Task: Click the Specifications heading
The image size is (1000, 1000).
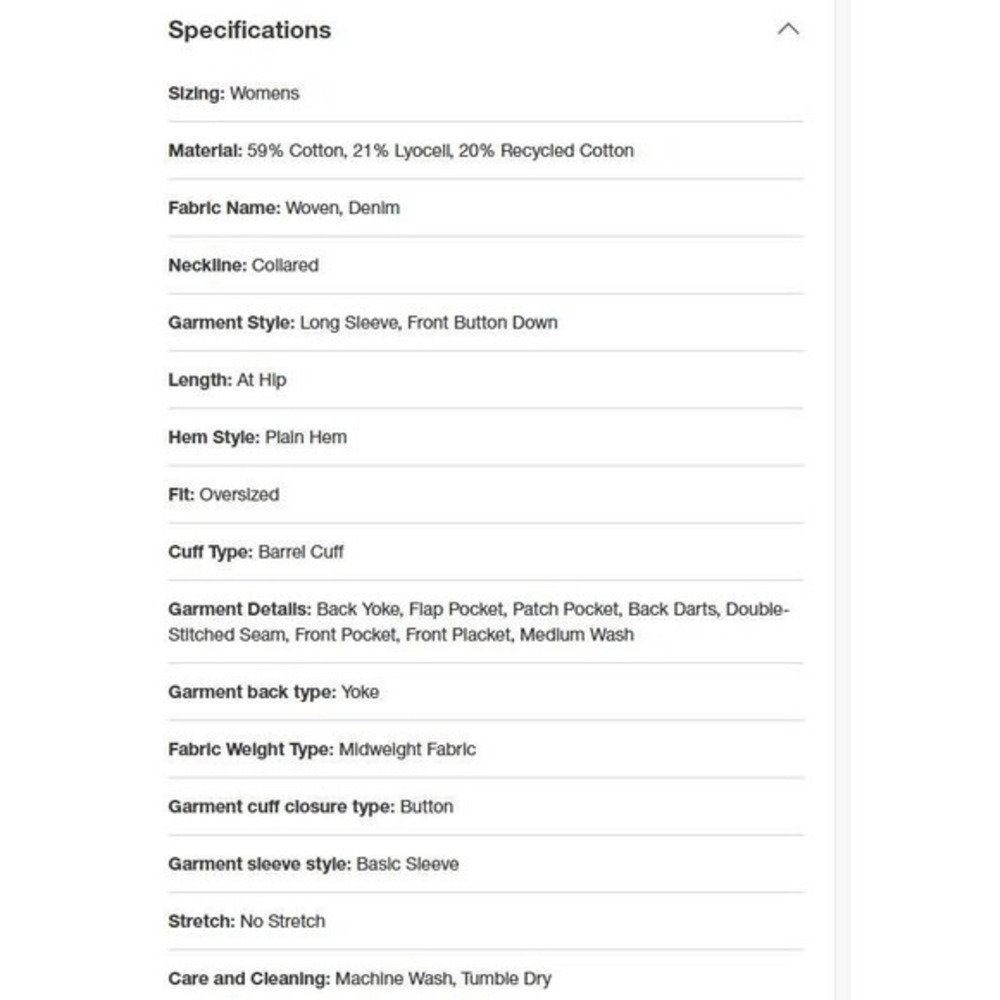Action: click(x=249, y=30)
